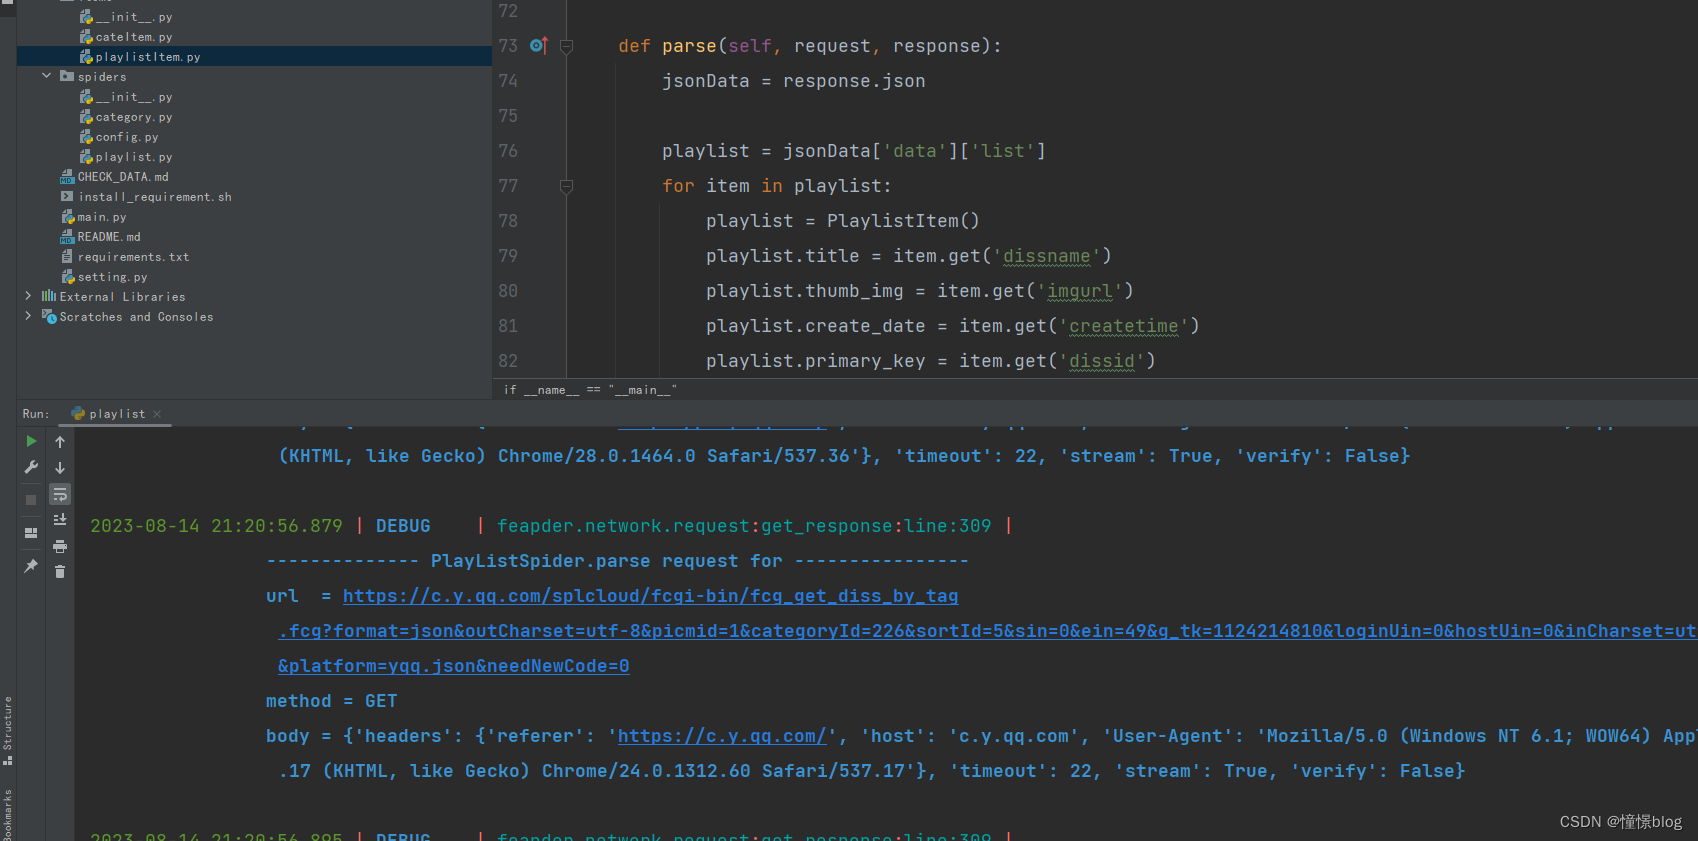Place cursor on 'jsonData = response.json' line
The width and height of the screenshot is (1698, 841).
click(793, 81)
